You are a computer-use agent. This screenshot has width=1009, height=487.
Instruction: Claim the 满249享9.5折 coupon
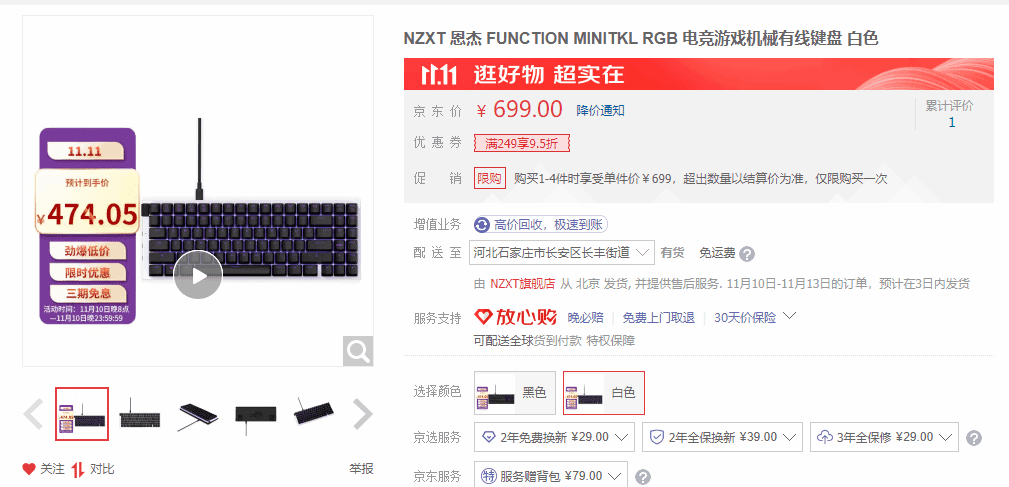522,143
